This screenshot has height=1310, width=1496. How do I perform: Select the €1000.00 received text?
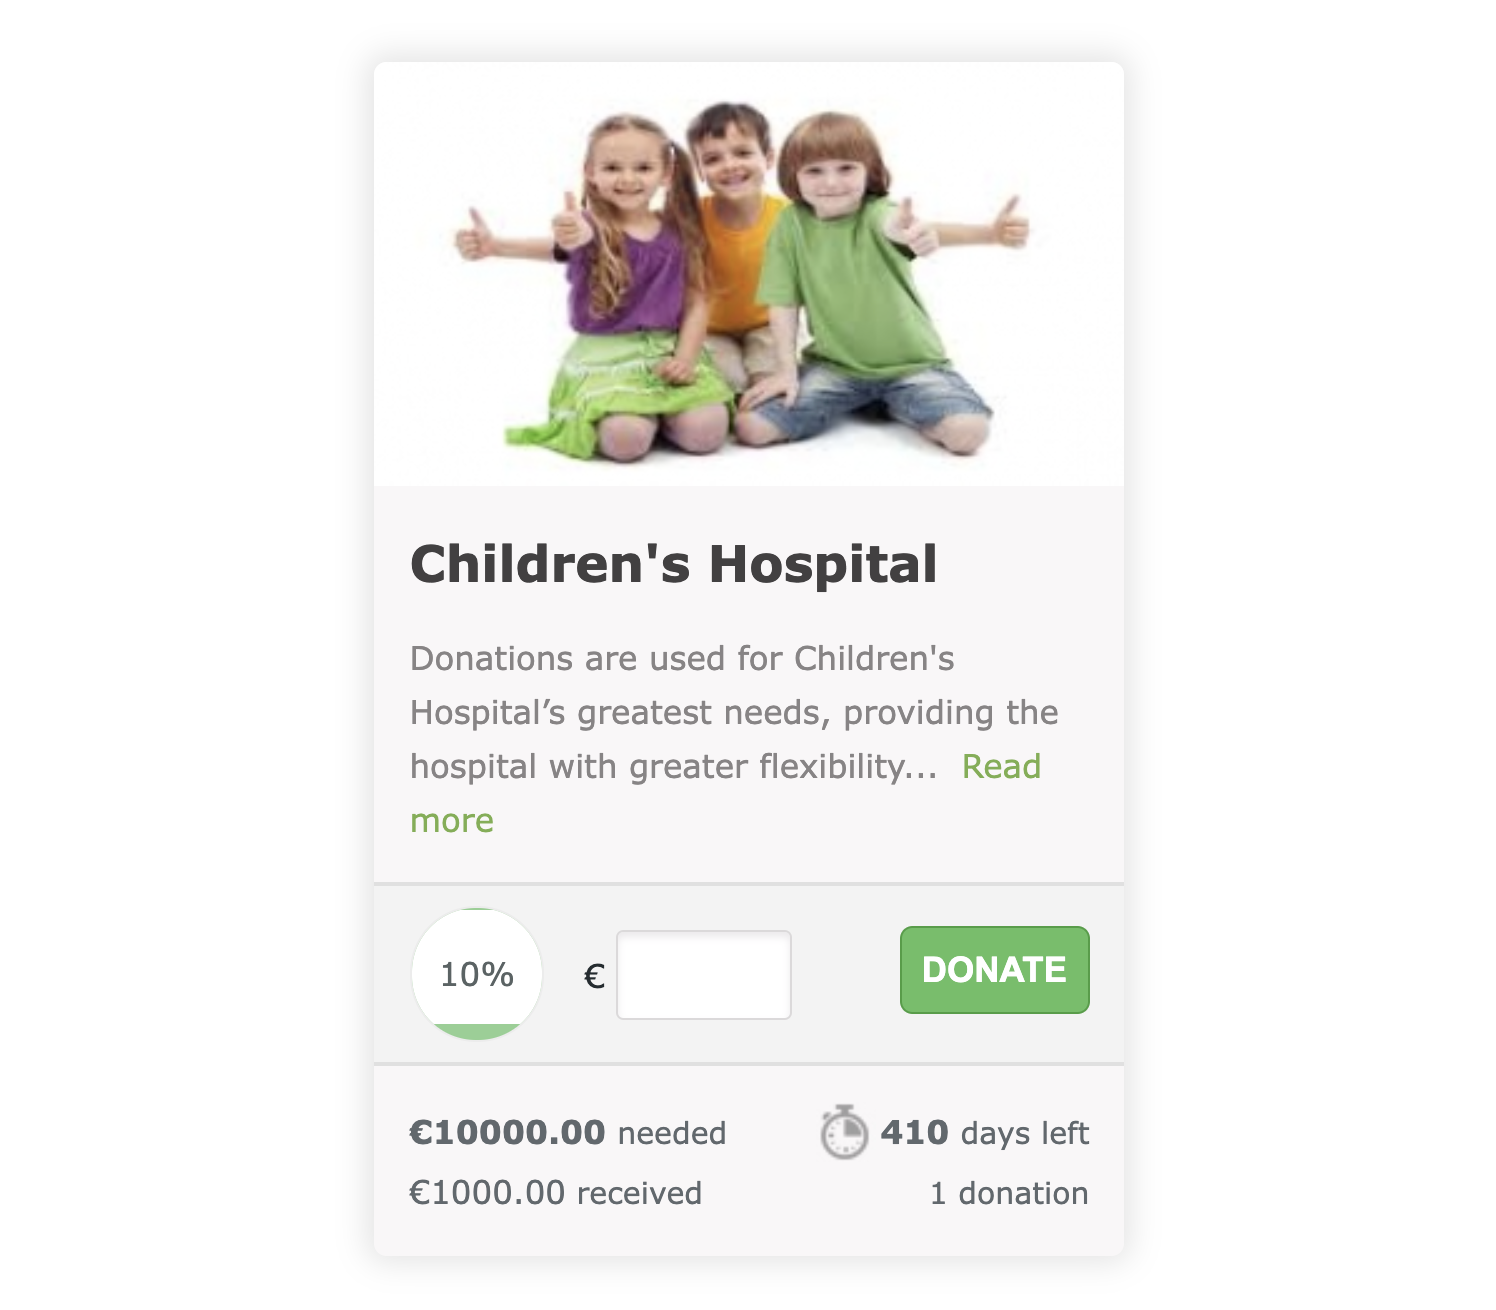pyautogui.click(x=556, y=1193)
